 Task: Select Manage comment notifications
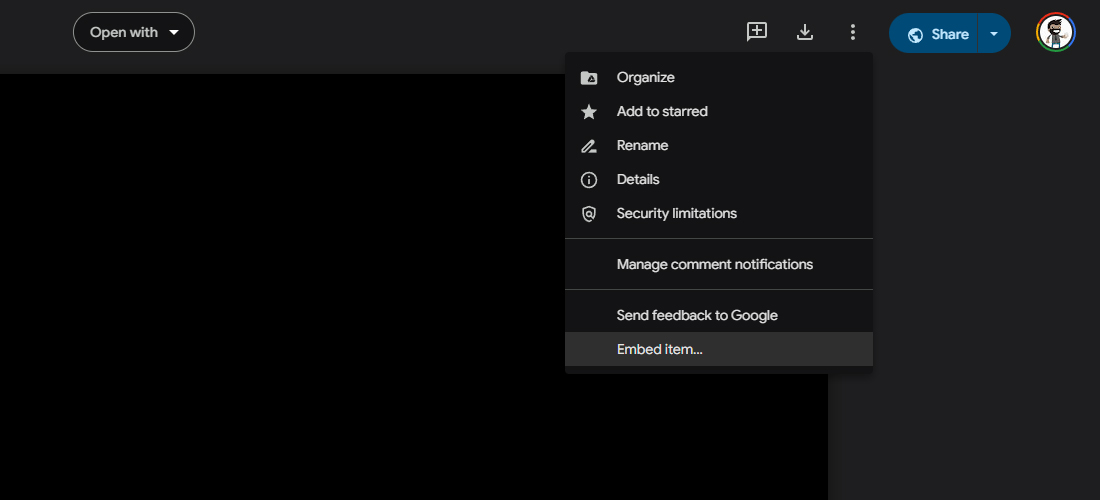click(x=714, y=265)
